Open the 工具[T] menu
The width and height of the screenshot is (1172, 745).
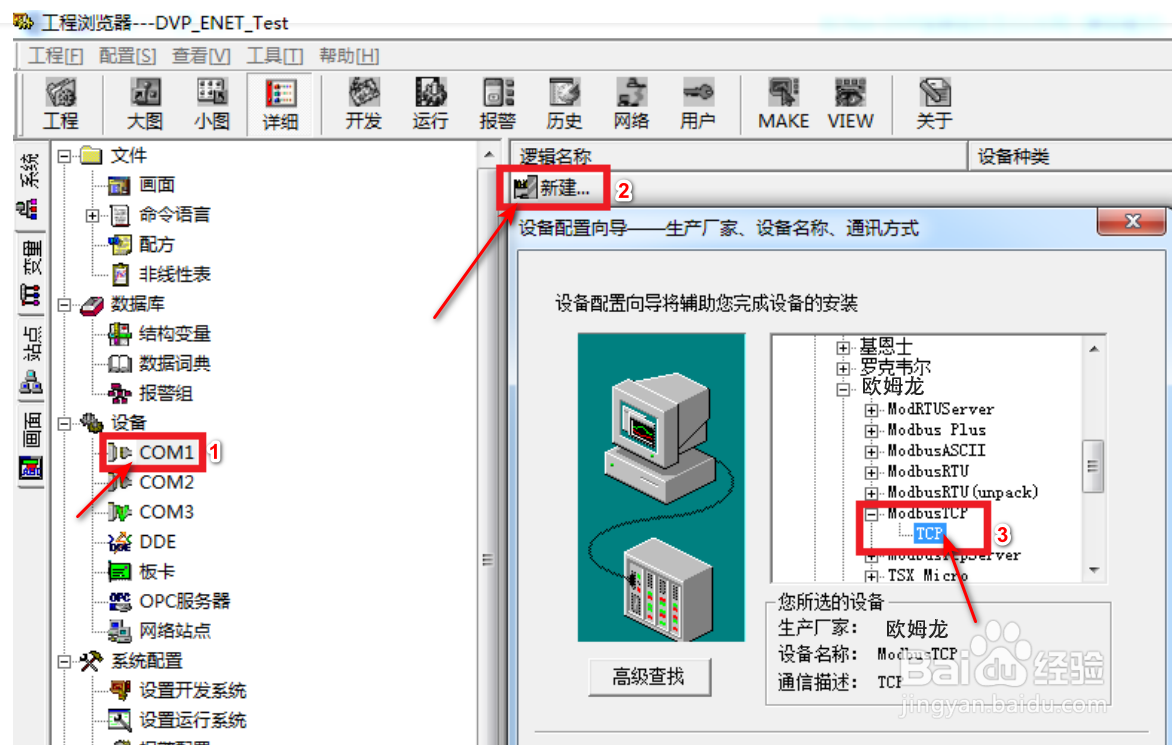pos(274,56)
